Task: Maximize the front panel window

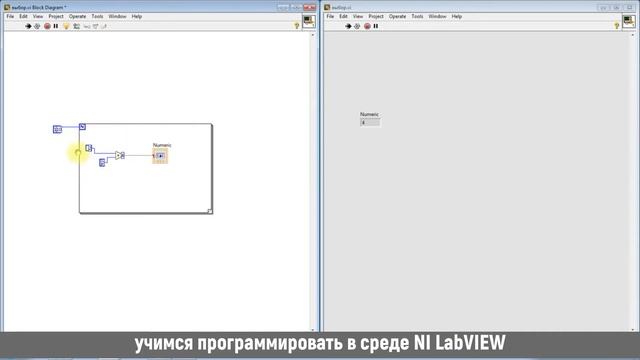Action: point(617,7)
